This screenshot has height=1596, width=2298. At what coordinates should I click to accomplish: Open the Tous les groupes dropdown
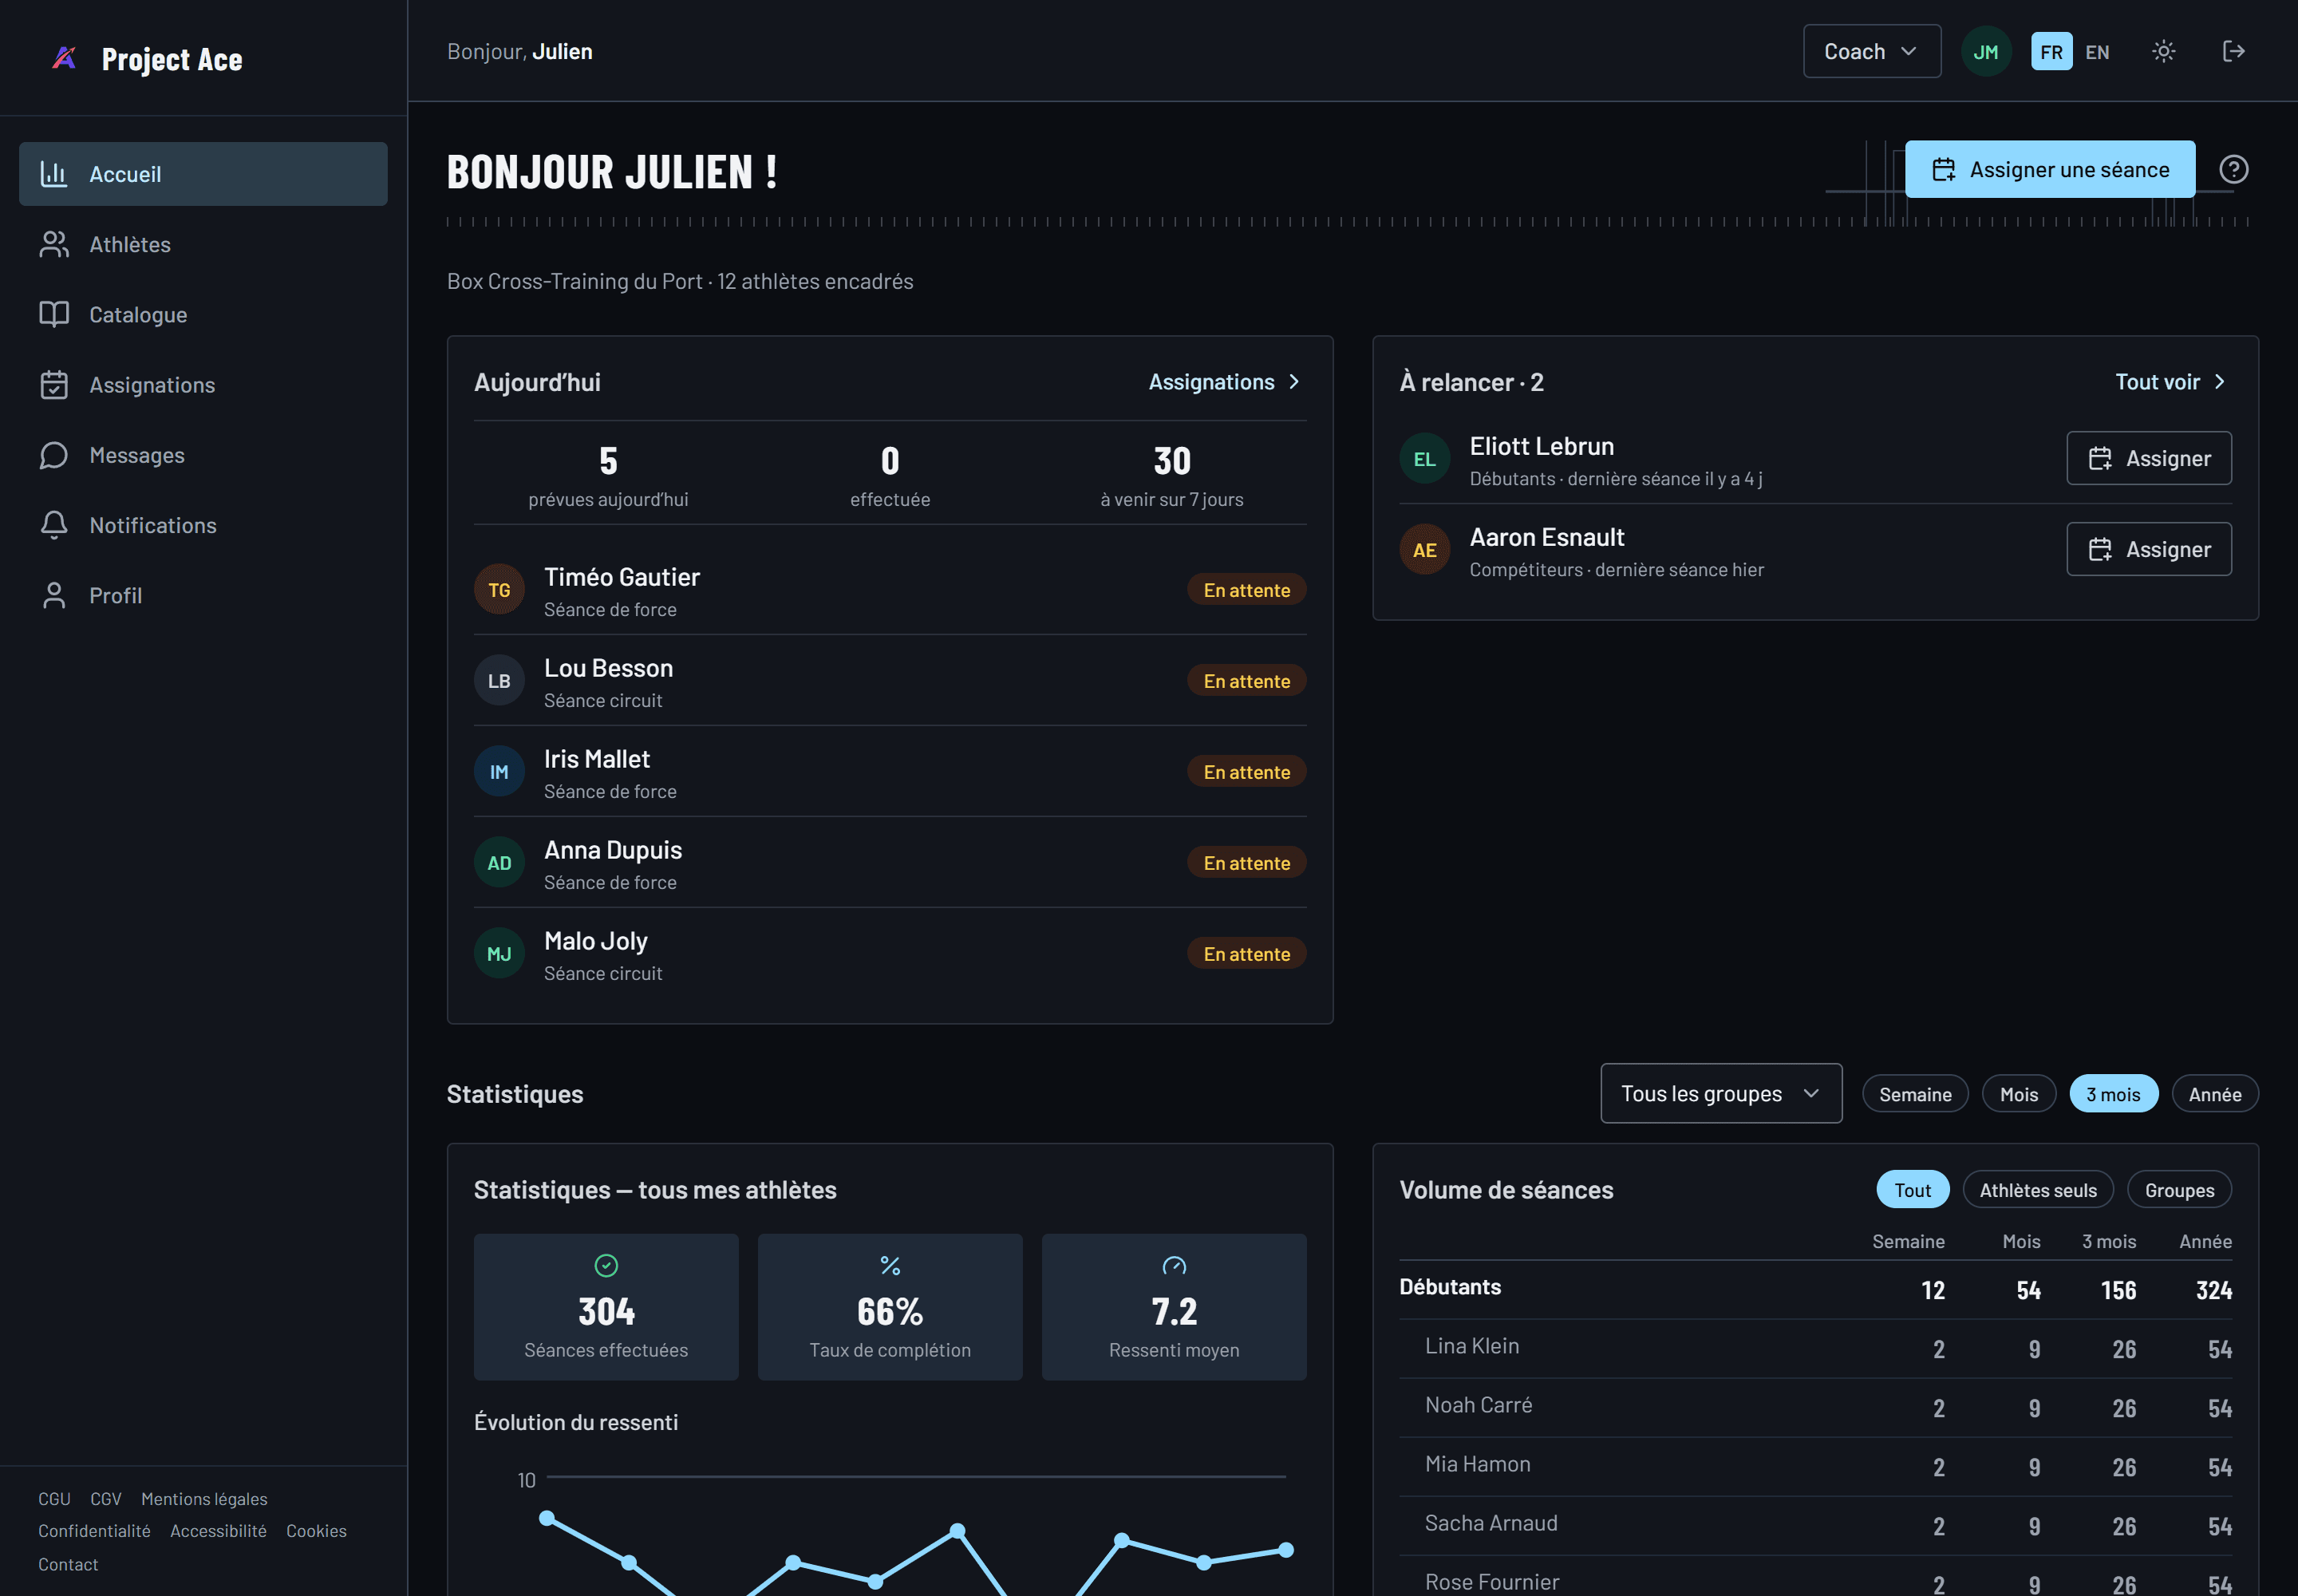(1720, 1093)
